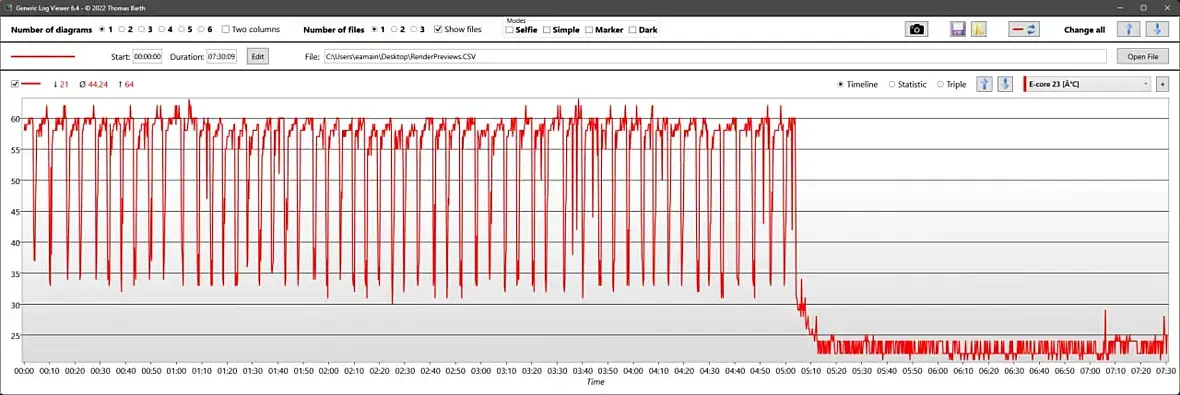Select the Statistic radio option
1180x395 pixels.
point(892,84)
